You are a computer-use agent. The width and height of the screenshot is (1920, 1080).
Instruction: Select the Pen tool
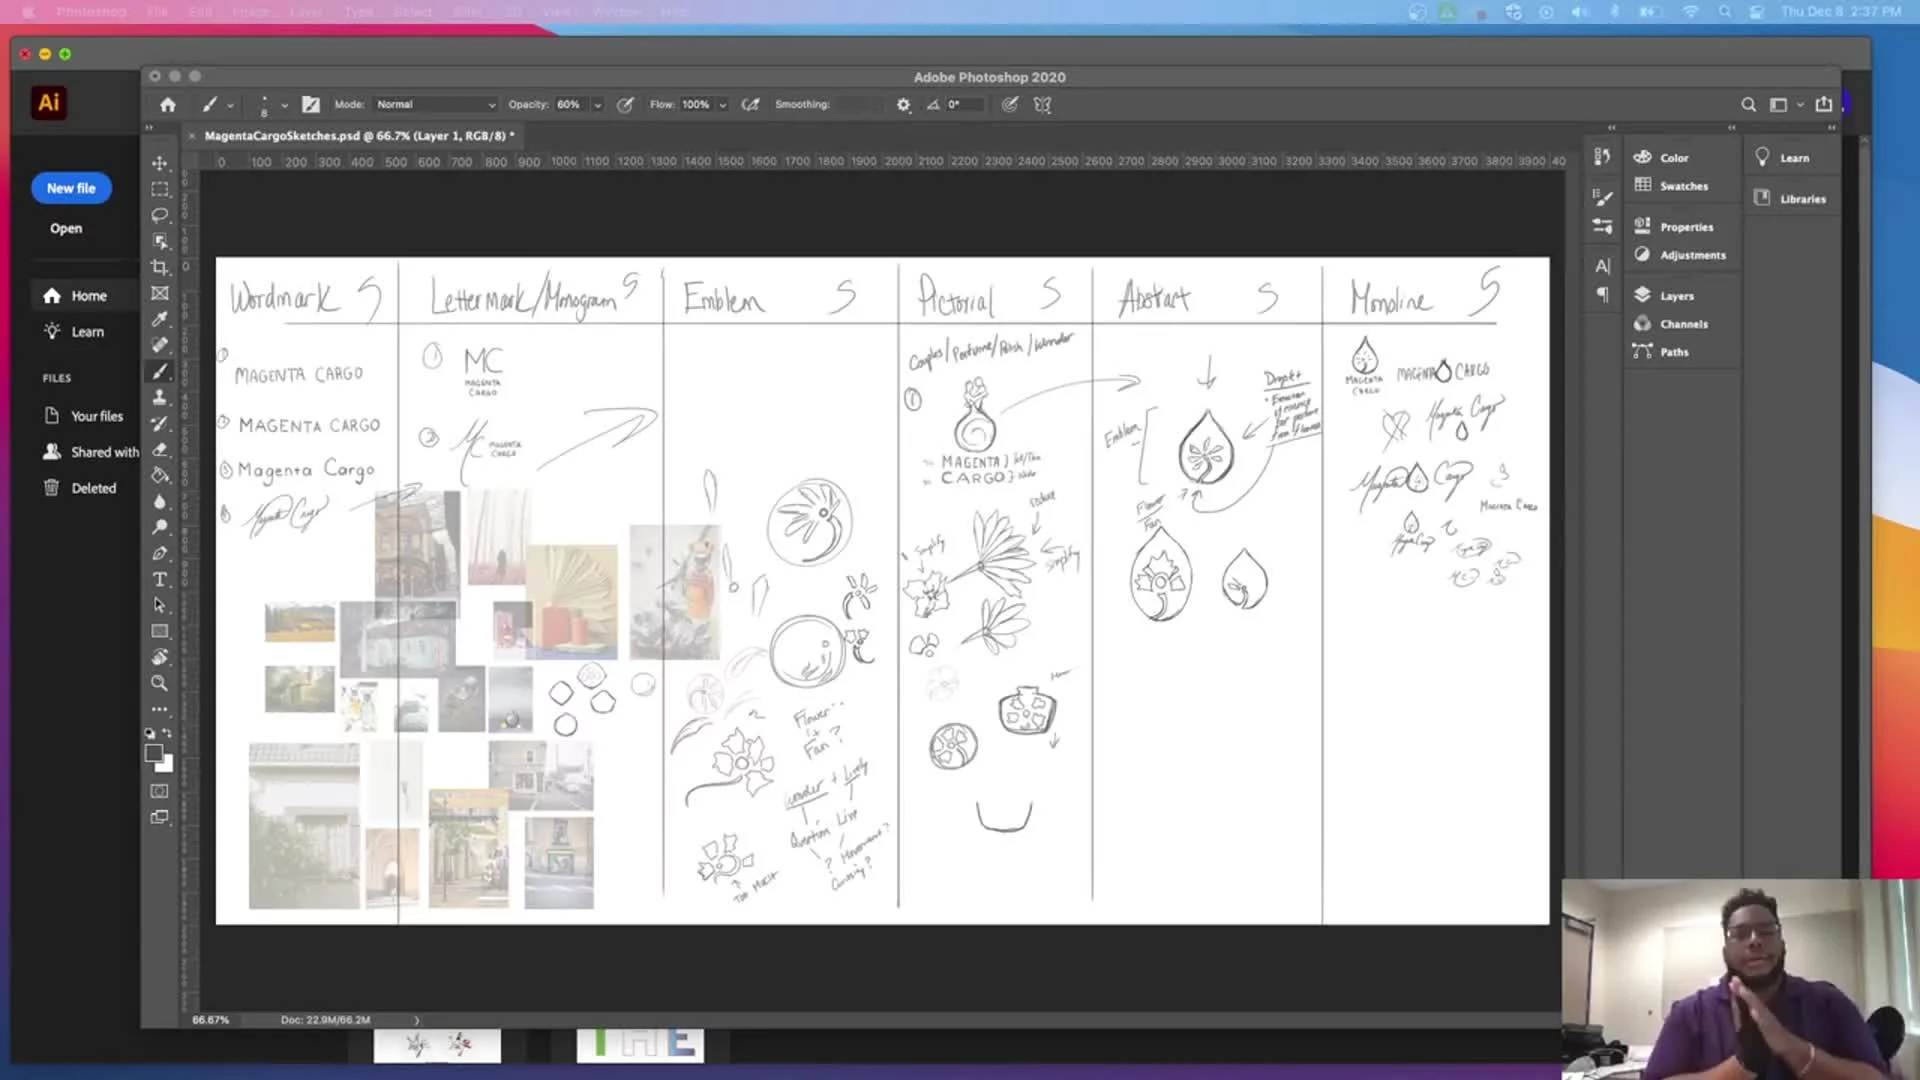(160, 553)
